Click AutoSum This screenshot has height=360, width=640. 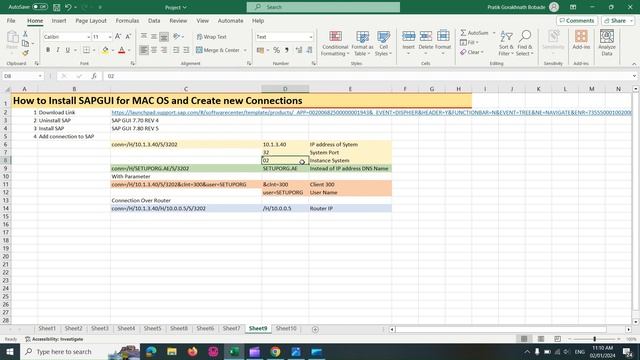[x=474, y=33]
